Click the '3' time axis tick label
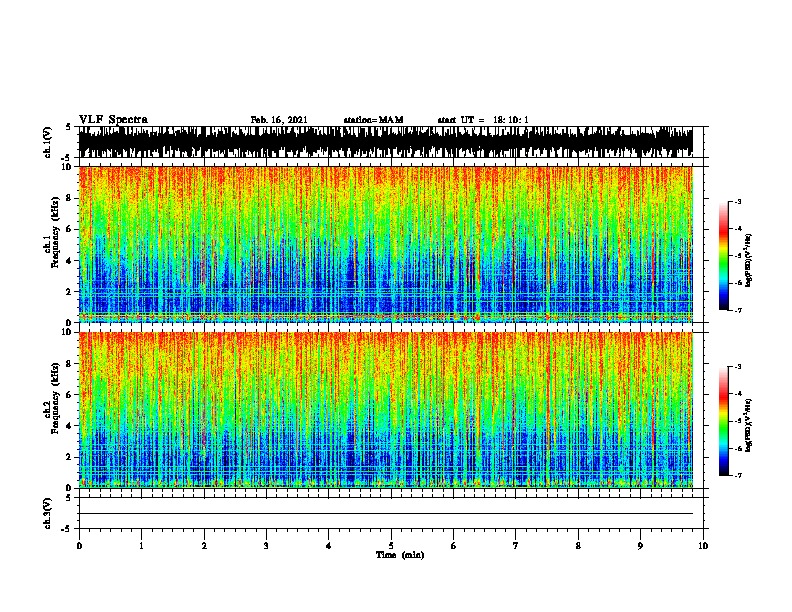 pyautogui.click(x=266, y=545)
